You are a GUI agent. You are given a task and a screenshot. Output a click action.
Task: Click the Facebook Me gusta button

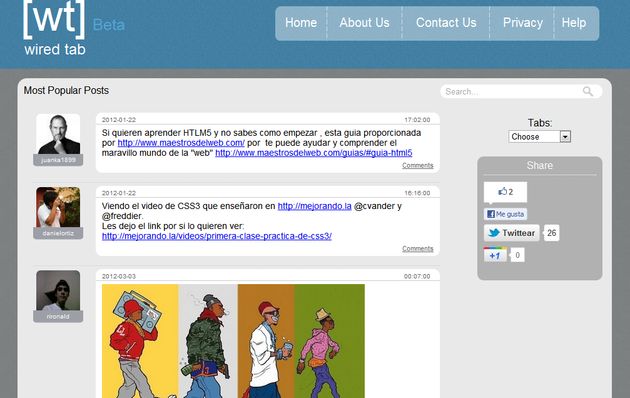tap(505, 214)
